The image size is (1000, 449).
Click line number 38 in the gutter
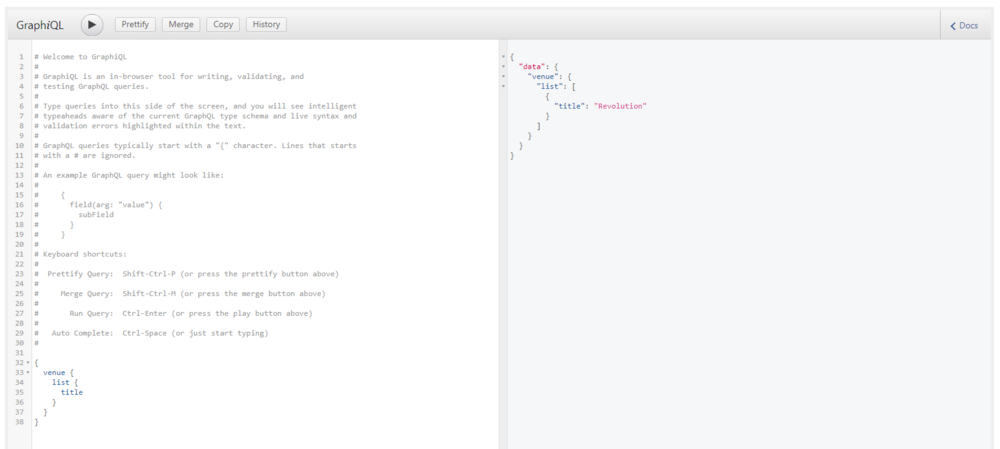point(19,422)
